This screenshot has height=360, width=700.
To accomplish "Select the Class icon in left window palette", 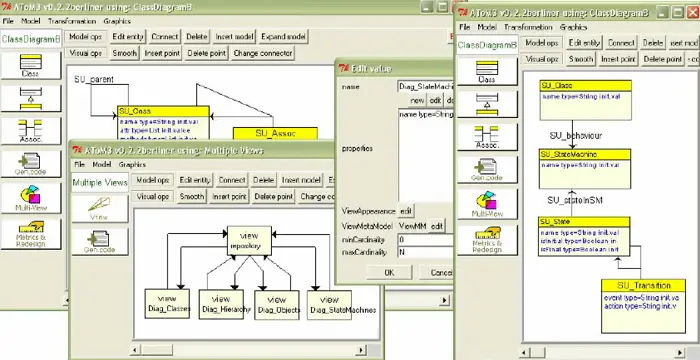I will (x=30, y=65).
